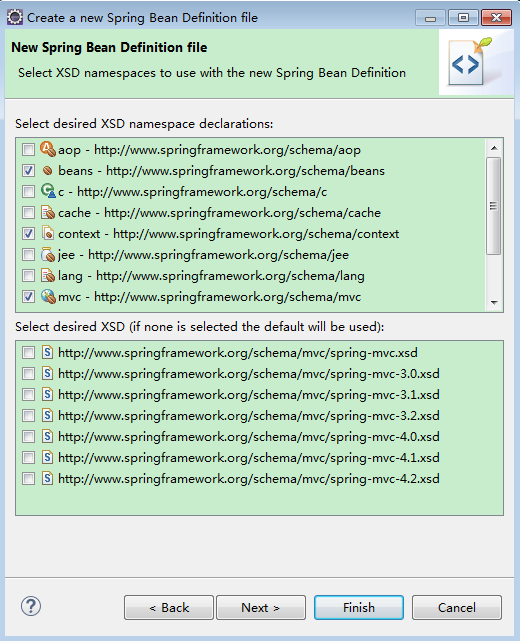This screenshot has width=520, height=641.
Task: Select the spring-mvc-4.2.xsd URL text
Action: (x=249, y=479)
